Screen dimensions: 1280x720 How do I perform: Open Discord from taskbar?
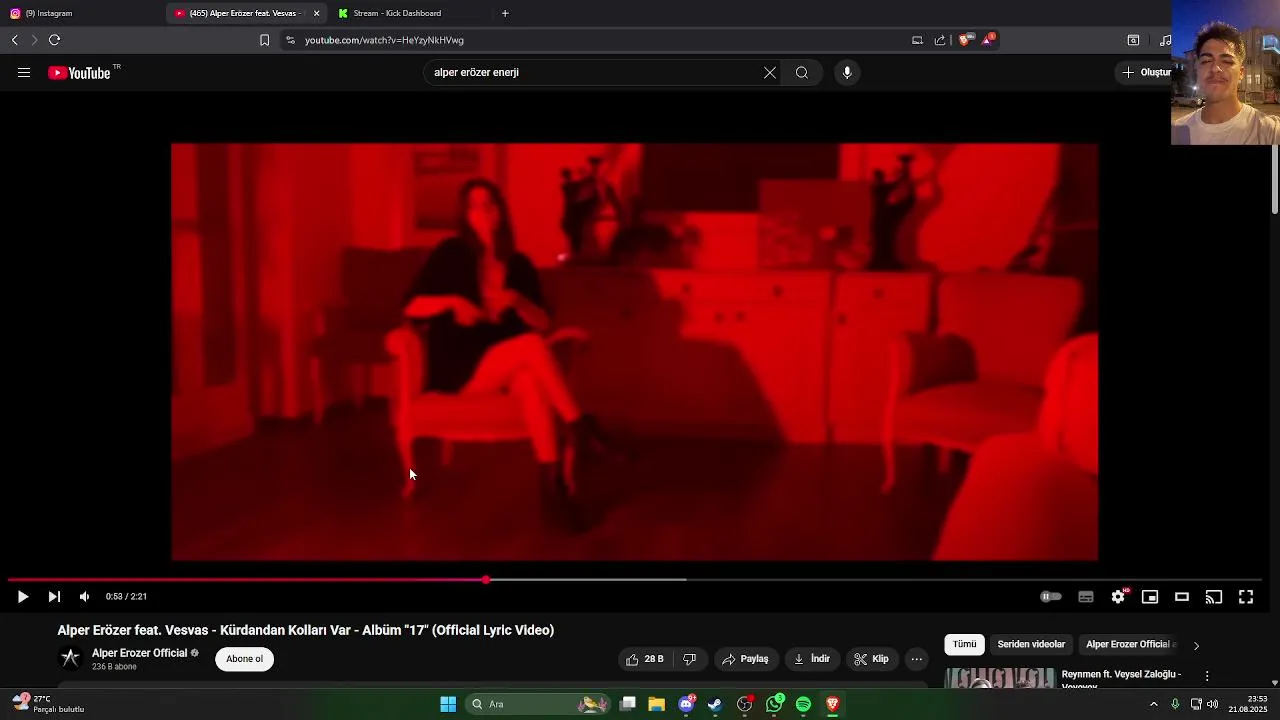click(x=687, y=704)
